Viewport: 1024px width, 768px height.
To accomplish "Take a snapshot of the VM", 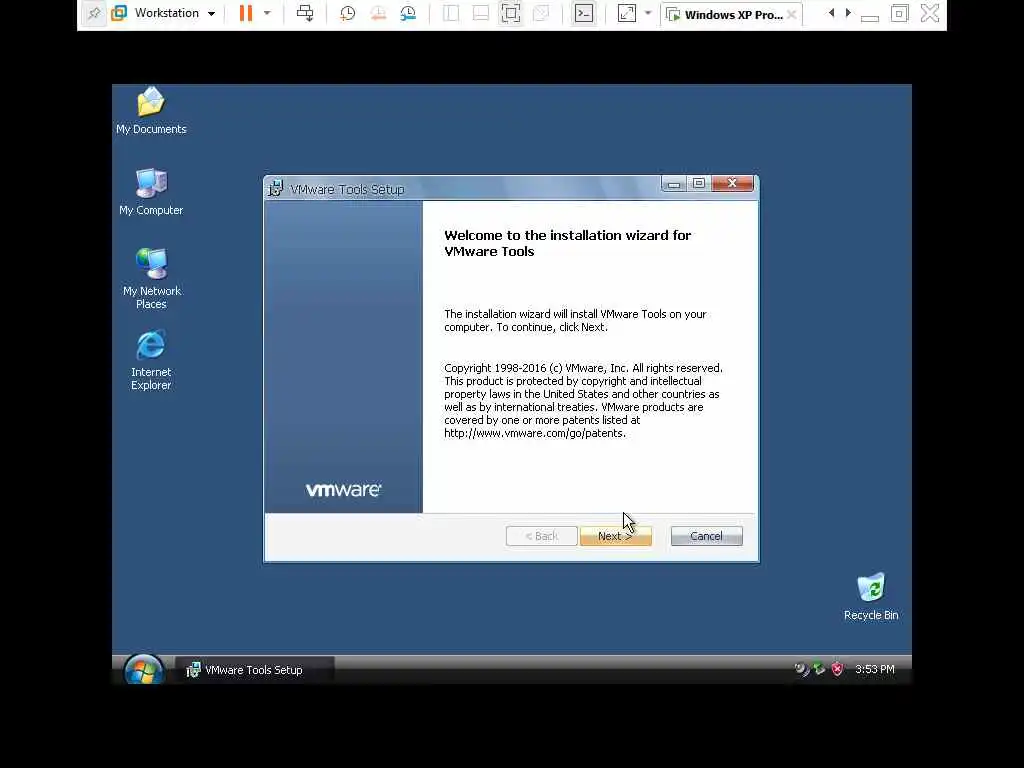I will click(347, 13).
